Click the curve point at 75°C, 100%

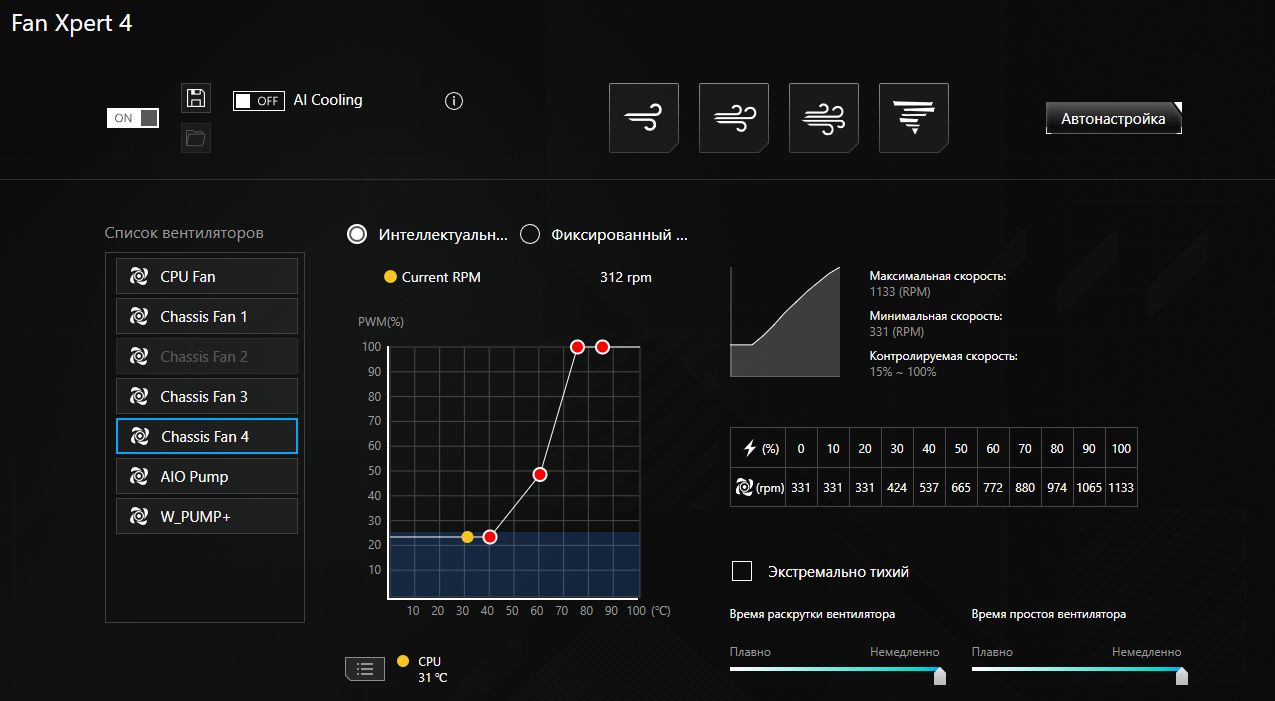click(x=577, y=347)
